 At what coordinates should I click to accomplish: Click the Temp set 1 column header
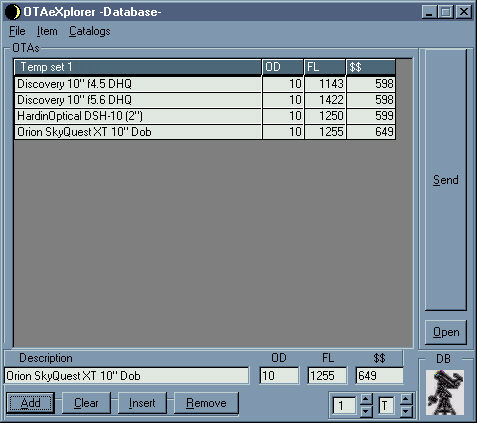click(x=138, y=67)
